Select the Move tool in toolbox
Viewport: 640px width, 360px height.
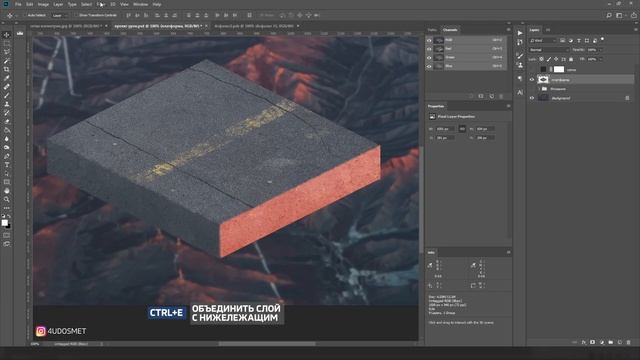click(6, 35)
